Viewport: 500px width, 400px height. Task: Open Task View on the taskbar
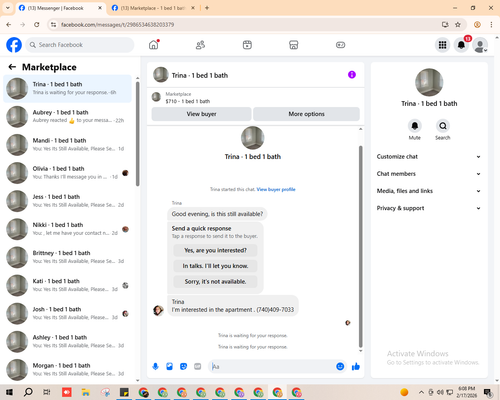pos(47,392)
